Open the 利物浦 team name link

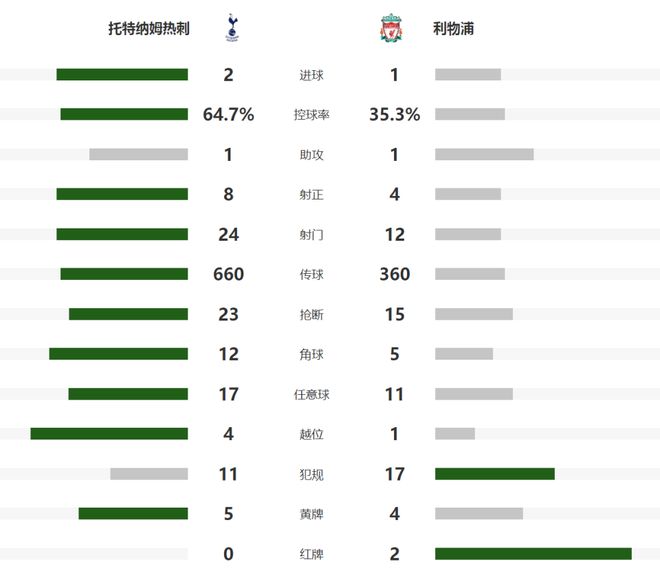[454, 29]
